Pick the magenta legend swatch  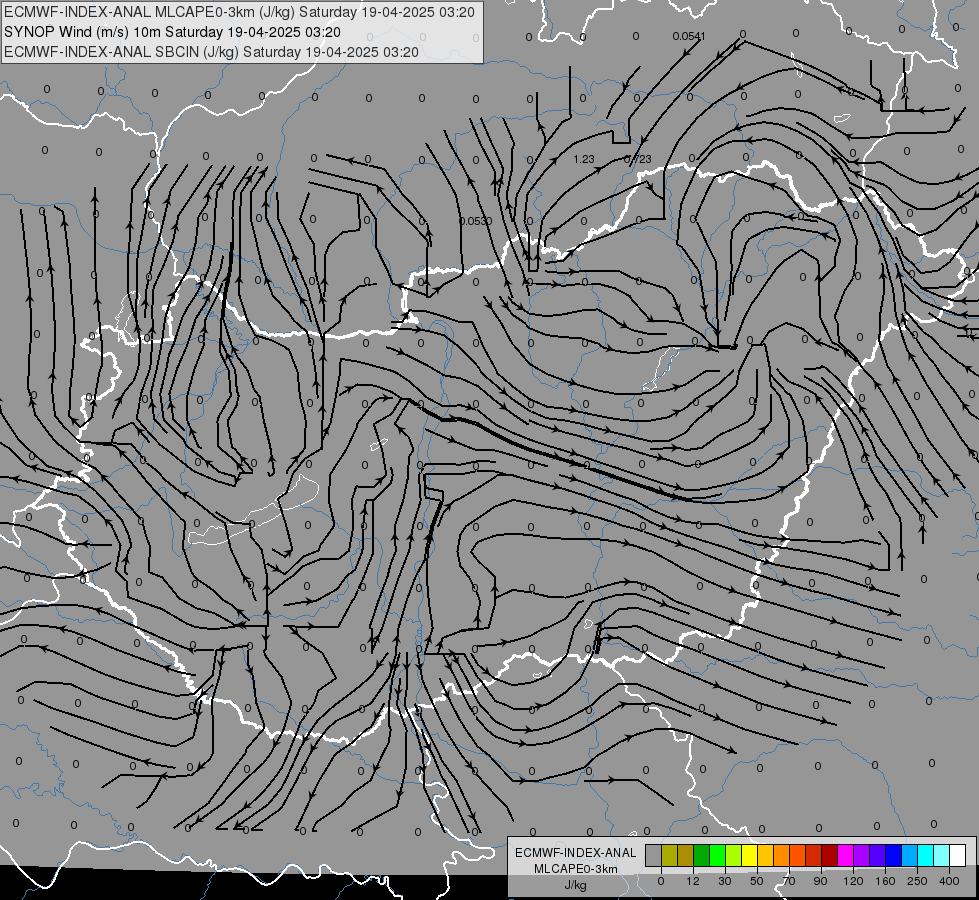[x=845, y=855]
